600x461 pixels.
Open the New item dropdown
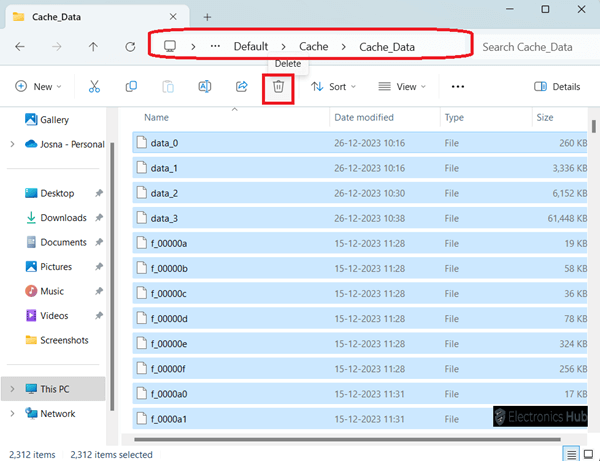pyautogui.click(x=38, y=87)
